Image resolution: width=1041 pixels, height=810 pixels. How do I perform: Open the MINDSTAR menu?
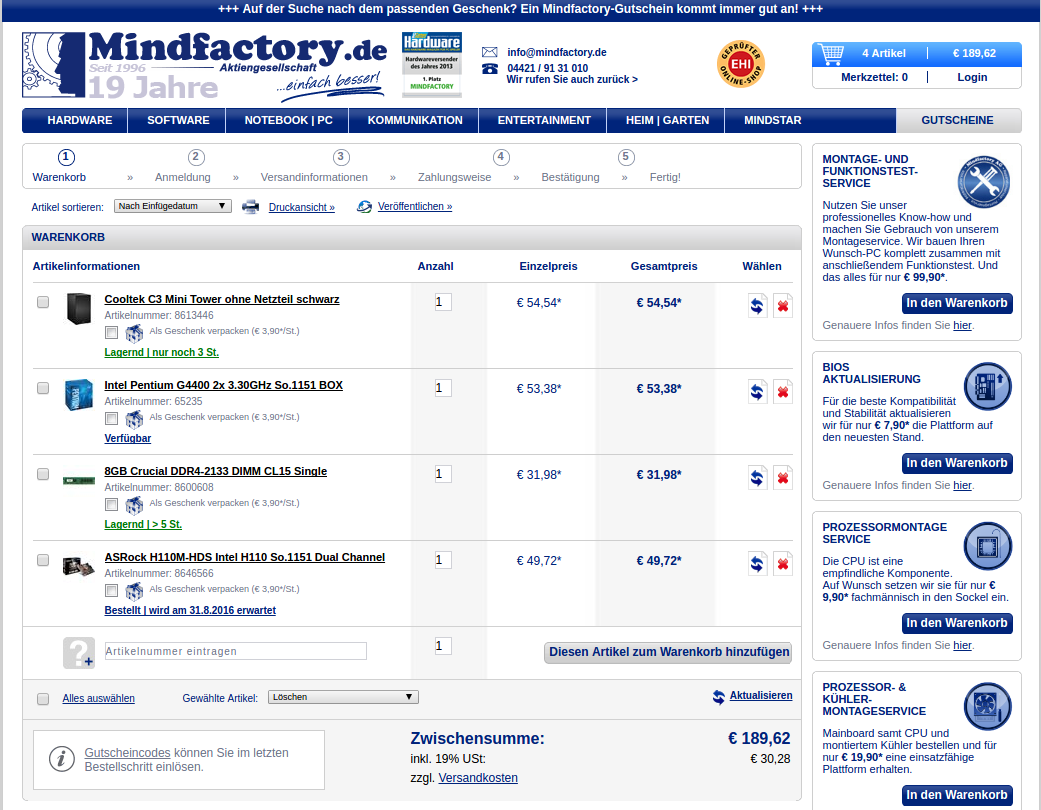point(772,120)
